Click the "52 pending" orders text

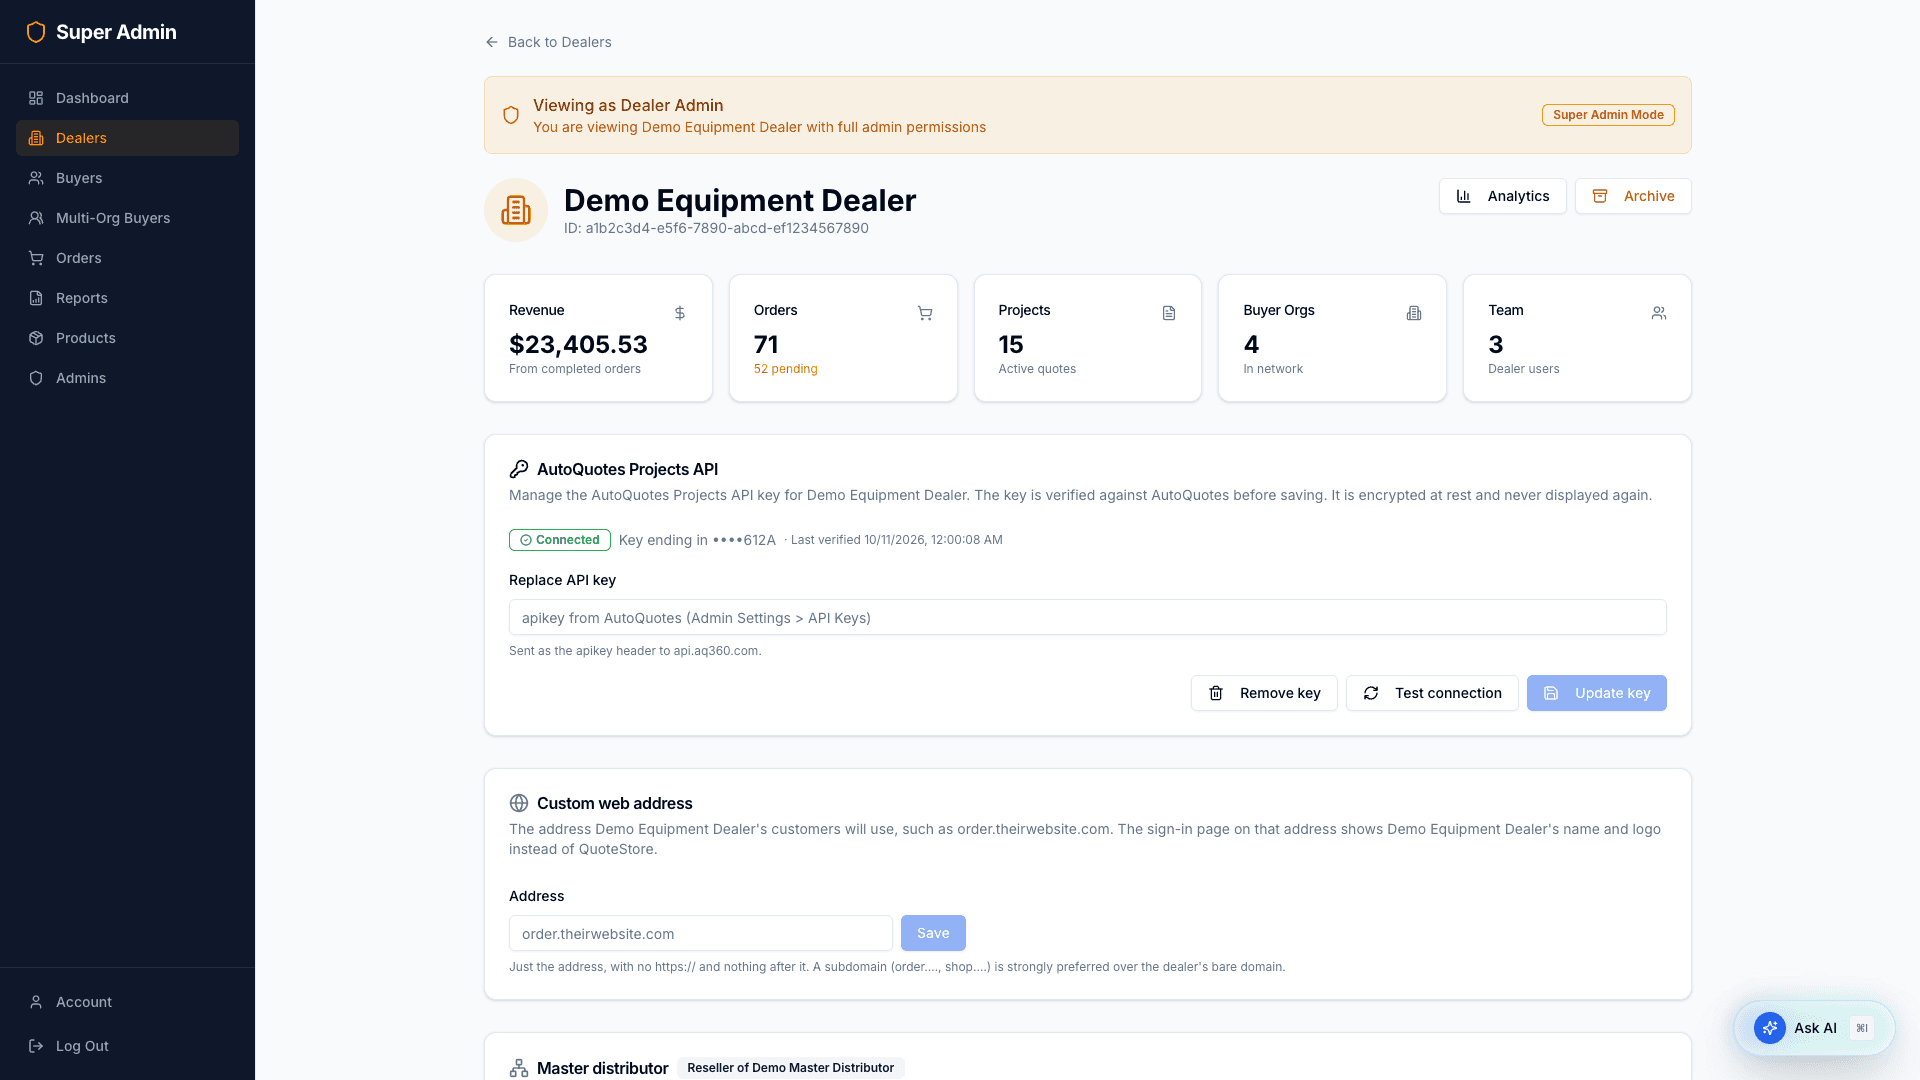click(x=785, y=369)
